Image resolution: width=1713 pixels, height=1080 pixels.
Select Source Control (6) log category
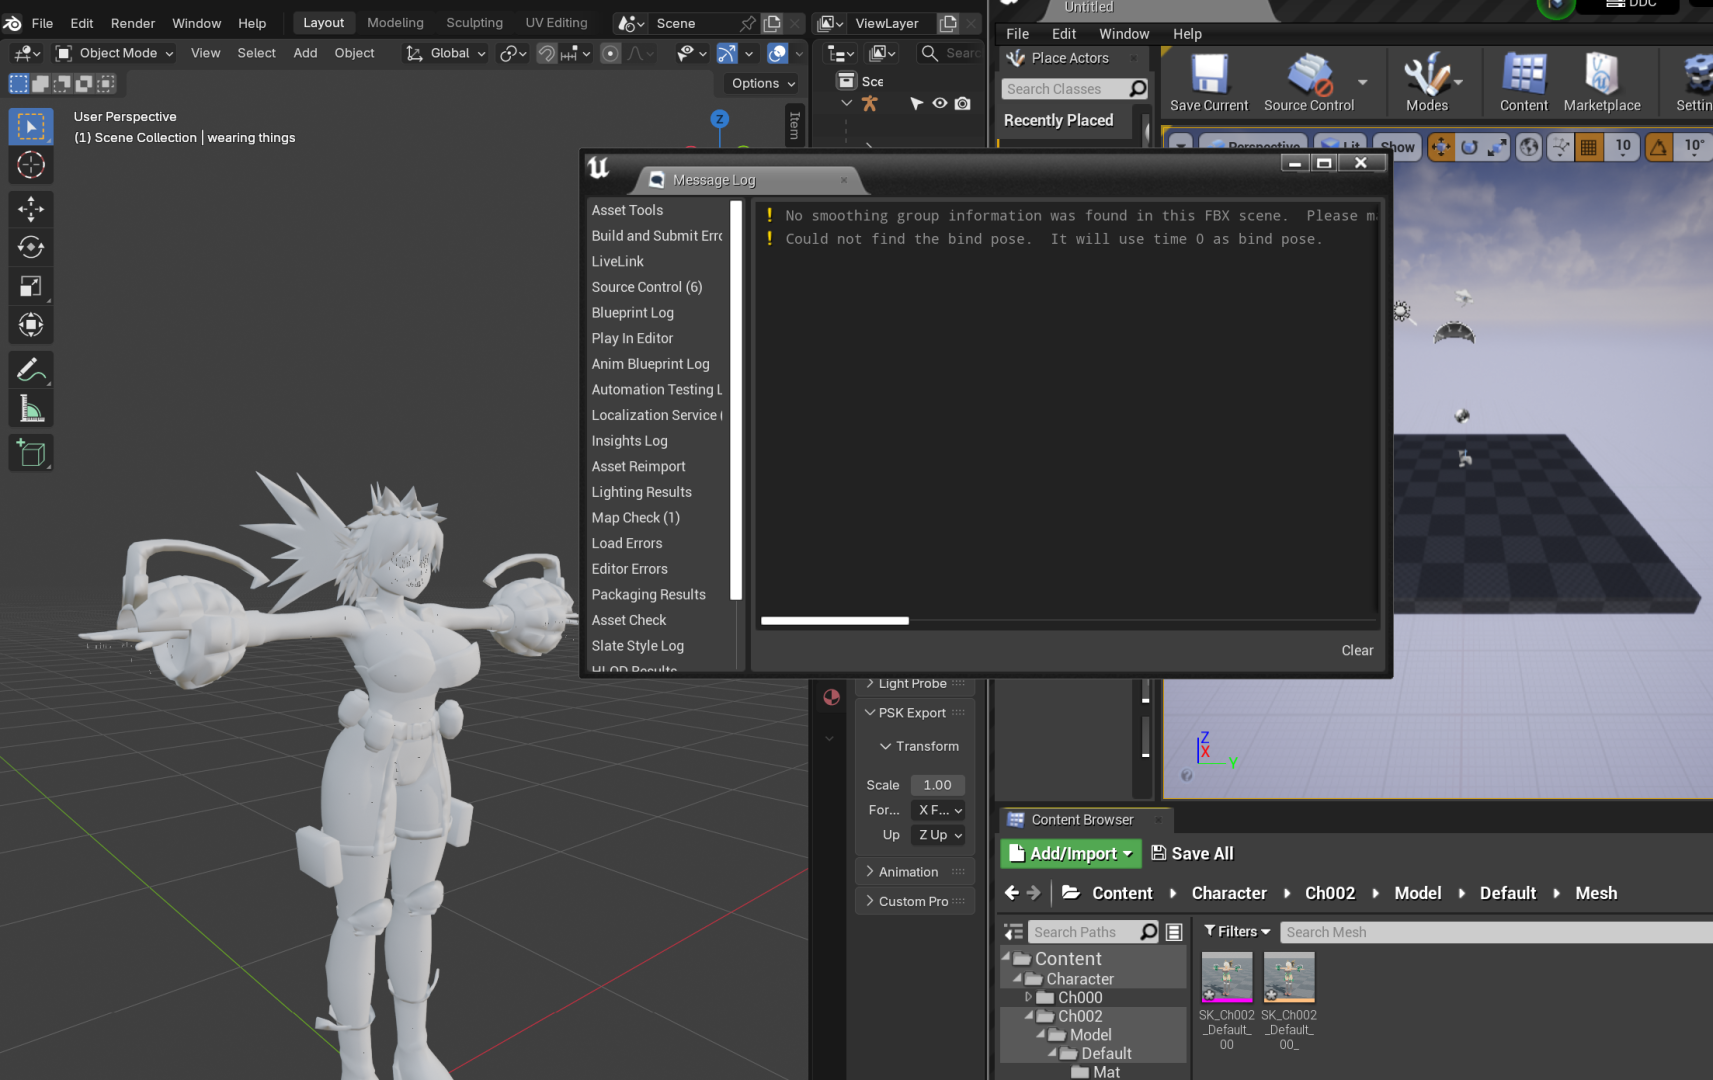[x=647, y=287]
